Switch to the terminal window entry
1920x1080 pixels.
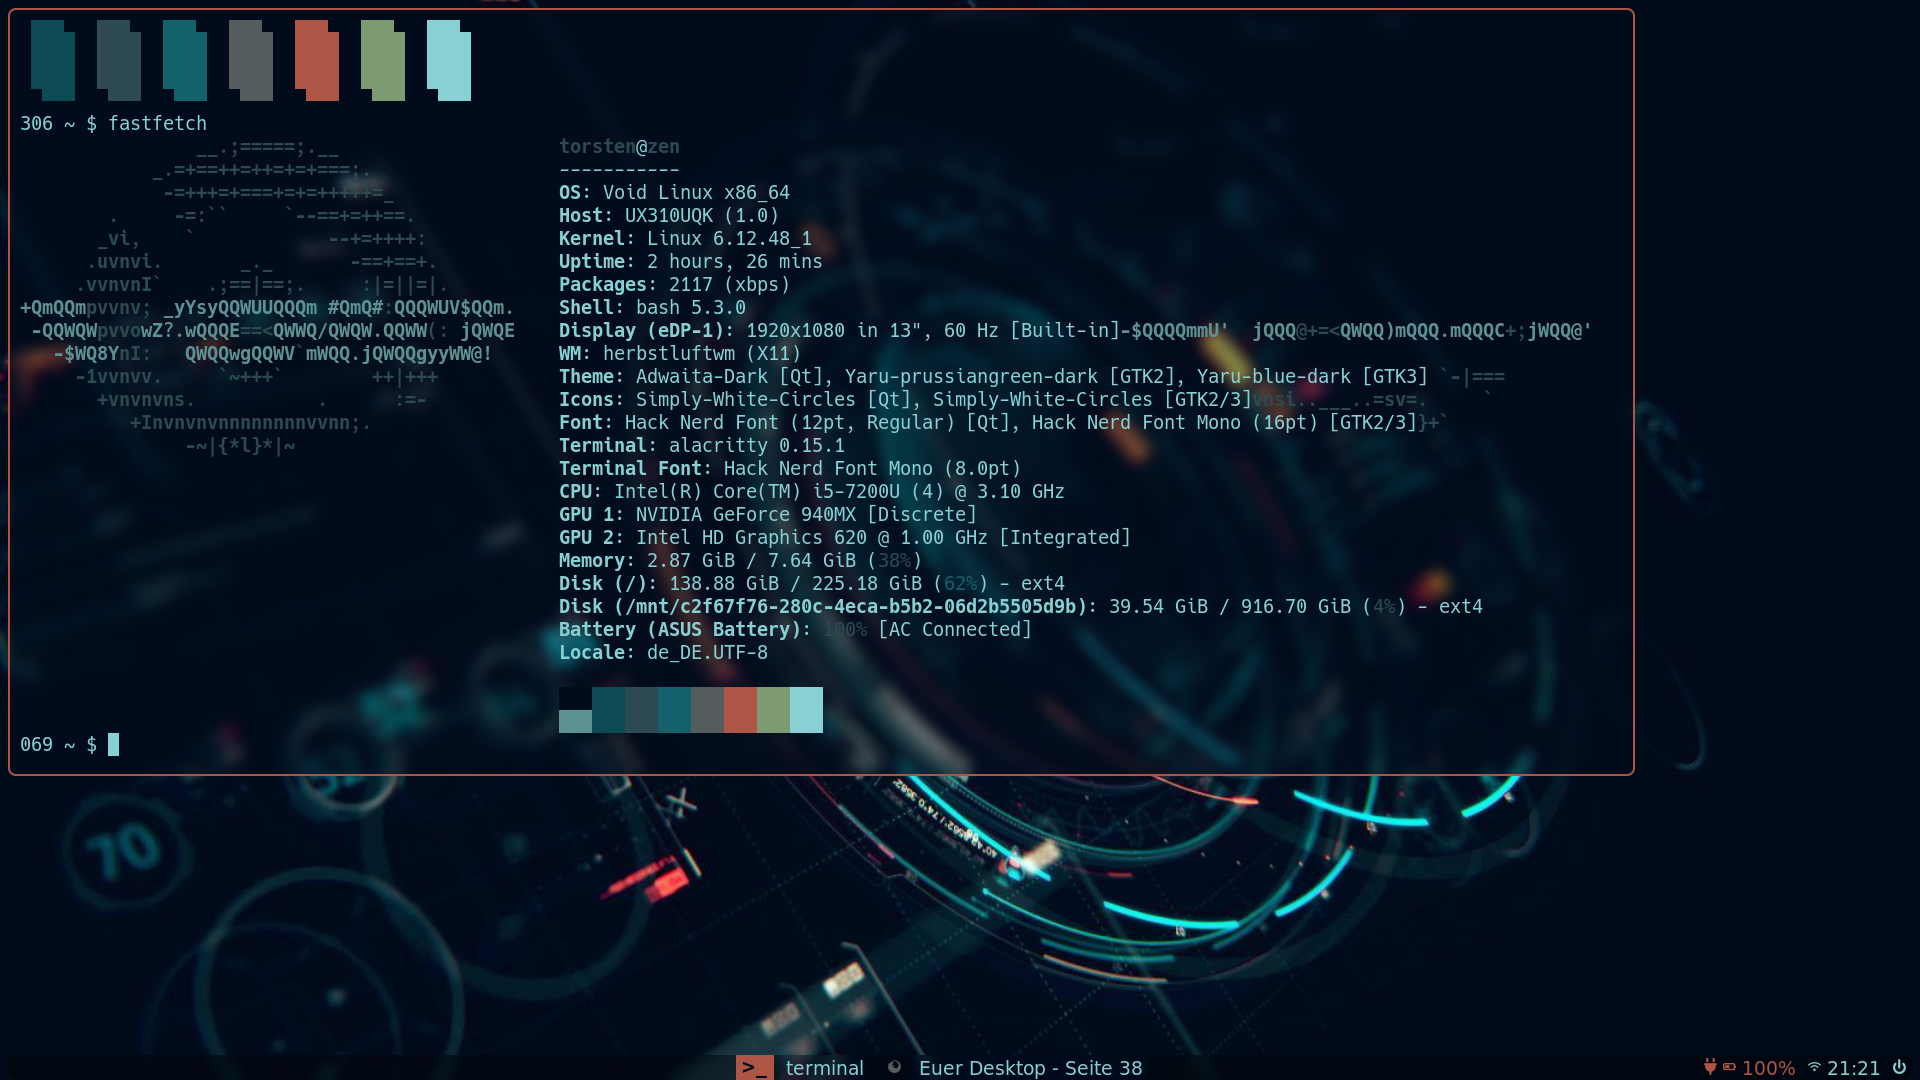(x=824, y=1068)
